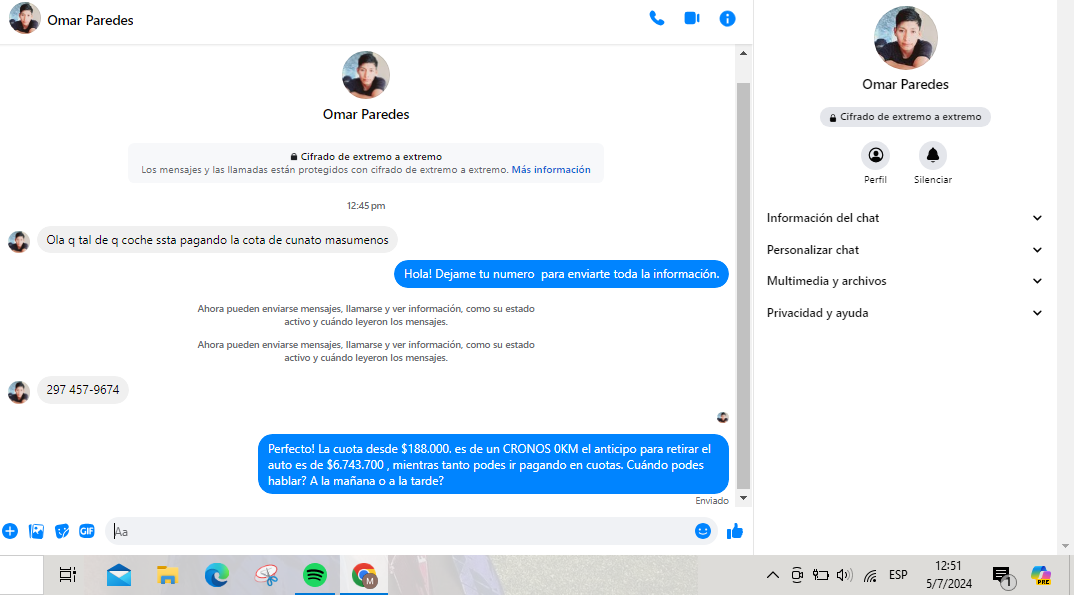Expand Información del chat section
1074x595 pixels.
pyautogui.click(x=904, y=218)
